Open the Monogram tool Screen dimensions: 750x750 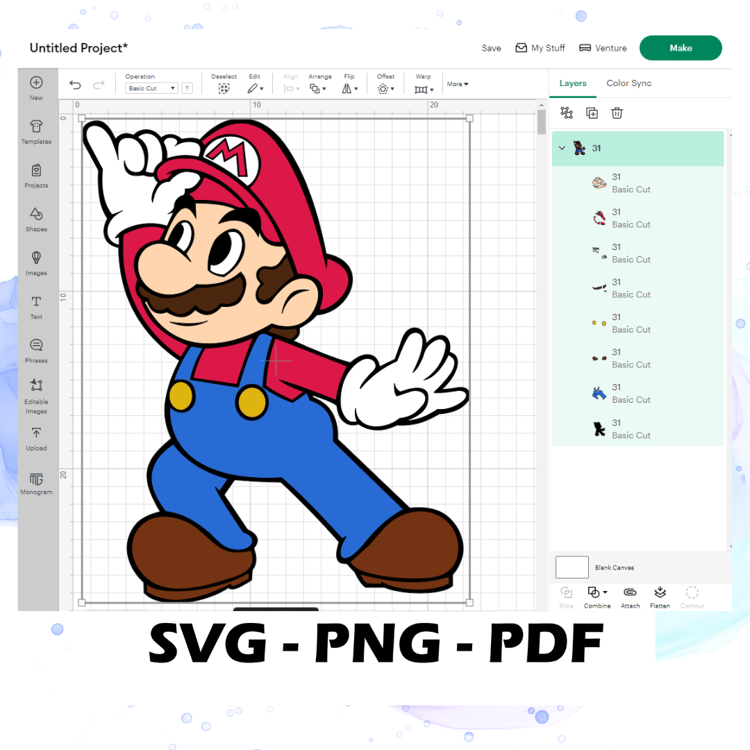[36, 479]
